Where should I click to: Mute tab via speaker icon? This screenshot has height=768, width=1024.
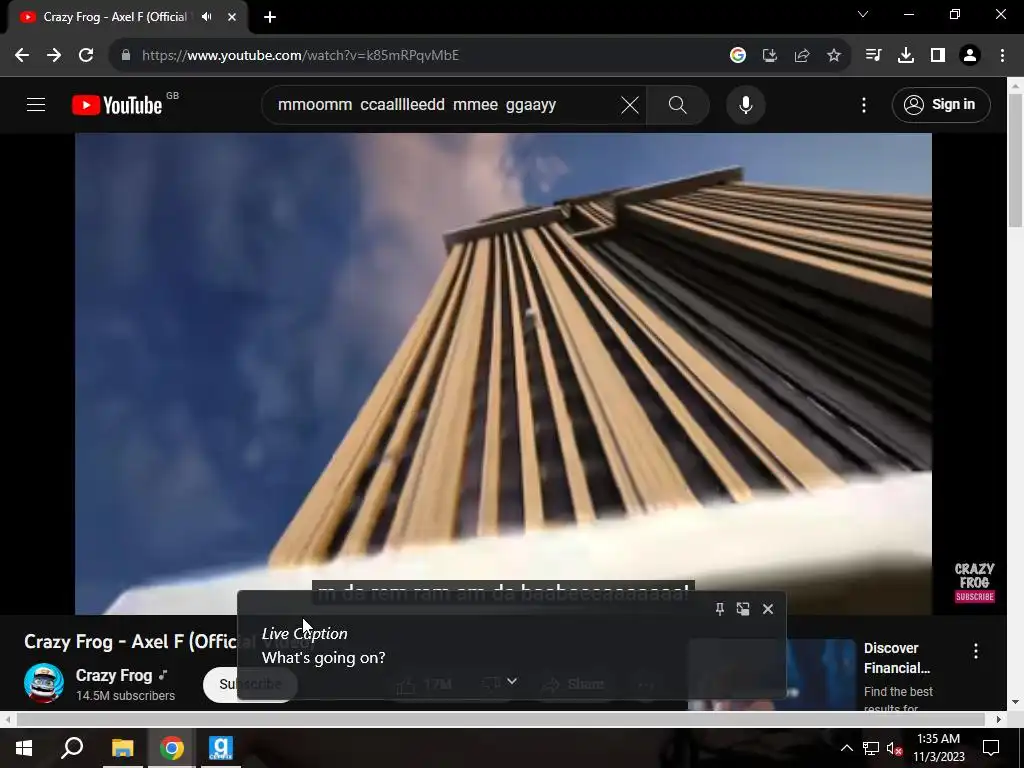pos(207,17)
